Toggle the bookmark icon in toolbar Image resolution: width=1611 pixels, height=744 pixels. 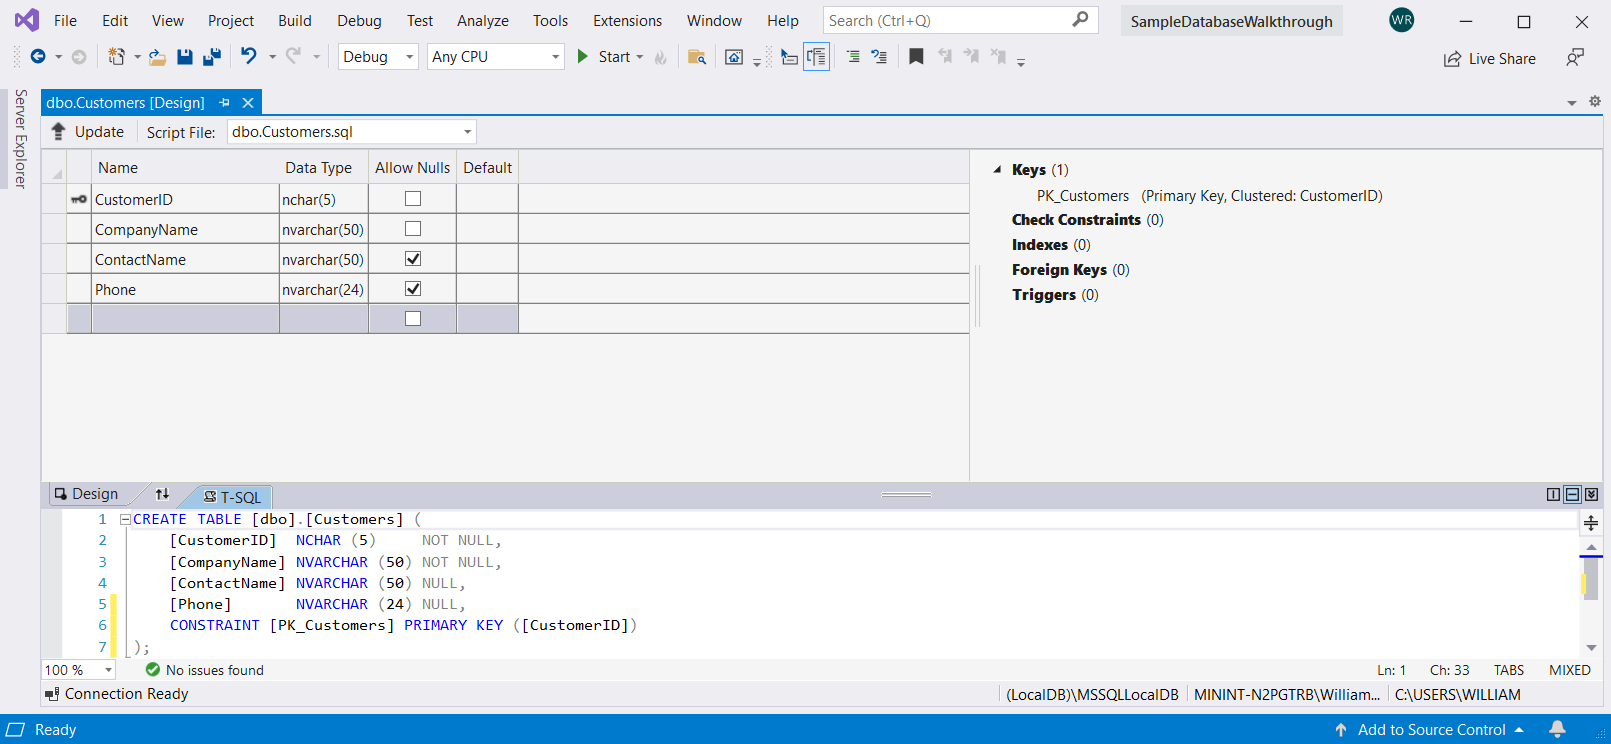tap(916, 57)
